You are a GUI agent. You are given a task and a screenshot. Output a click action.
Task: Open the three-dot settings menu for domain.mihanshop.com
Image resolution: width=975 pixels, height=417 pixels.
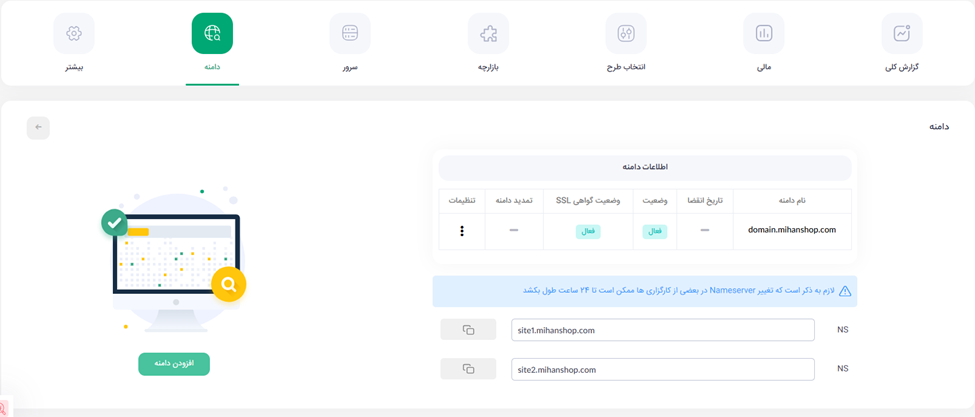pos(461,231)
